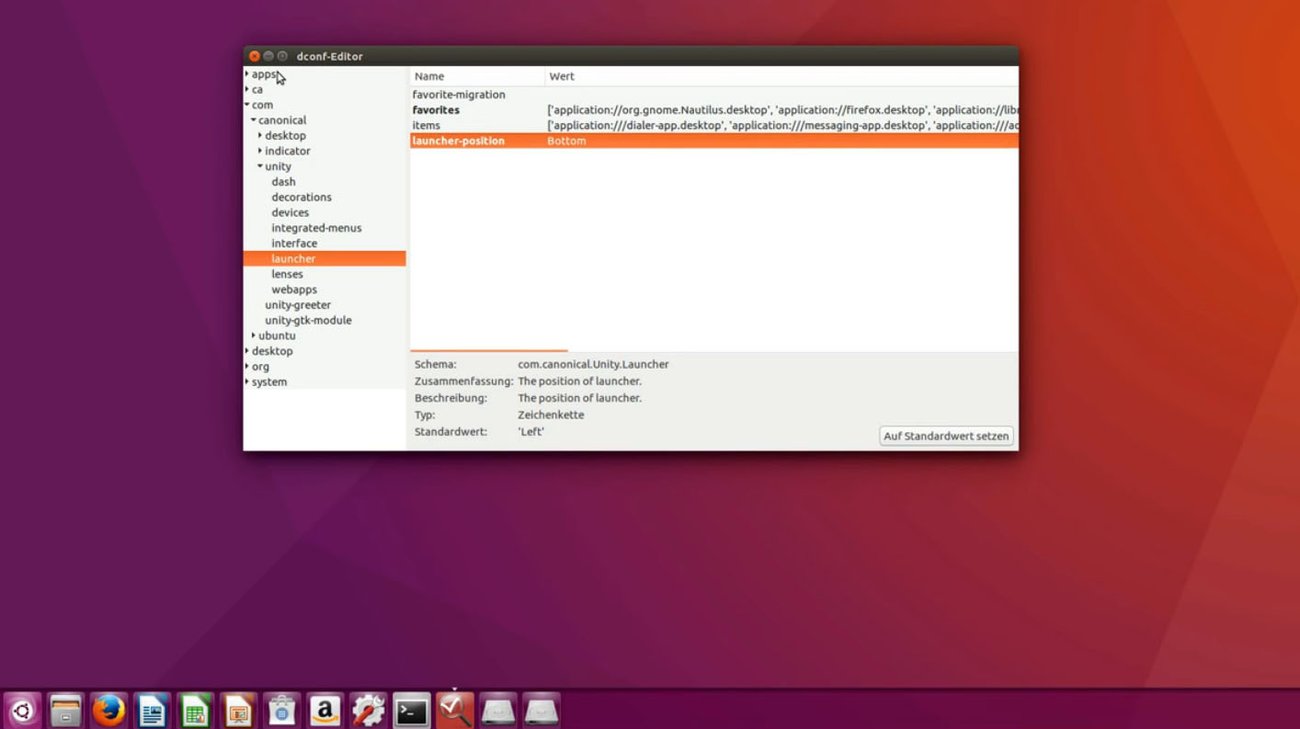The image size is (1300, 729).
Task: Collapse the unity tree node
Action: tap(260, 166)
